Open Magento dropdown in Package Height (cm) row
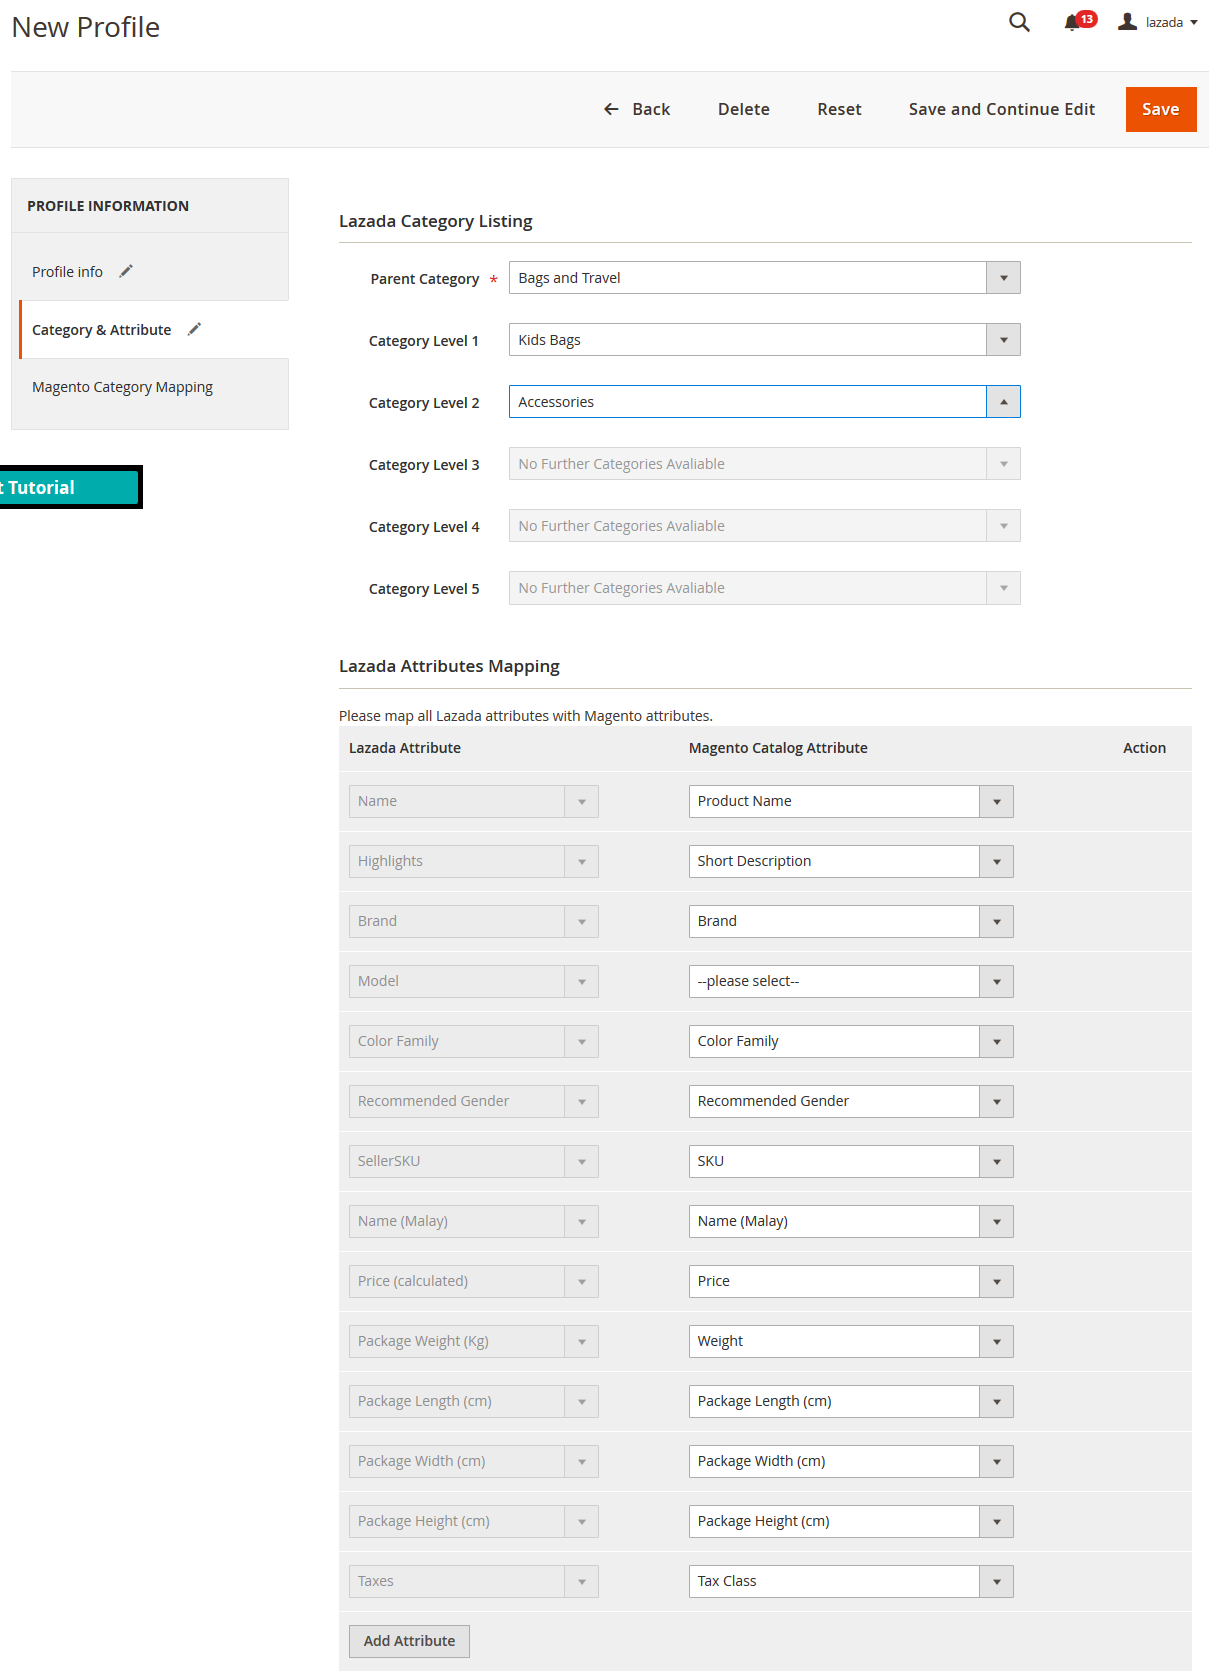Image resolution: width=1209 pixels, height=1679 pixels. [x=851, y=1521]
